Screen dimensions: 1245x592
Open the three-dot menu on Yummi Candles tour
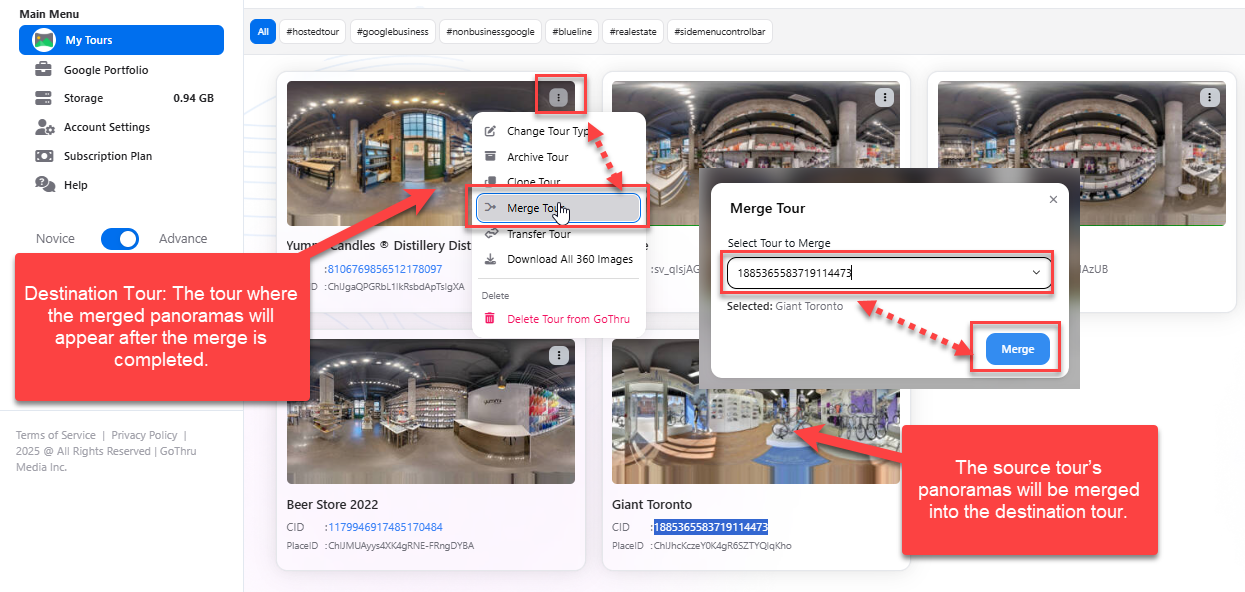click(559, 98)
